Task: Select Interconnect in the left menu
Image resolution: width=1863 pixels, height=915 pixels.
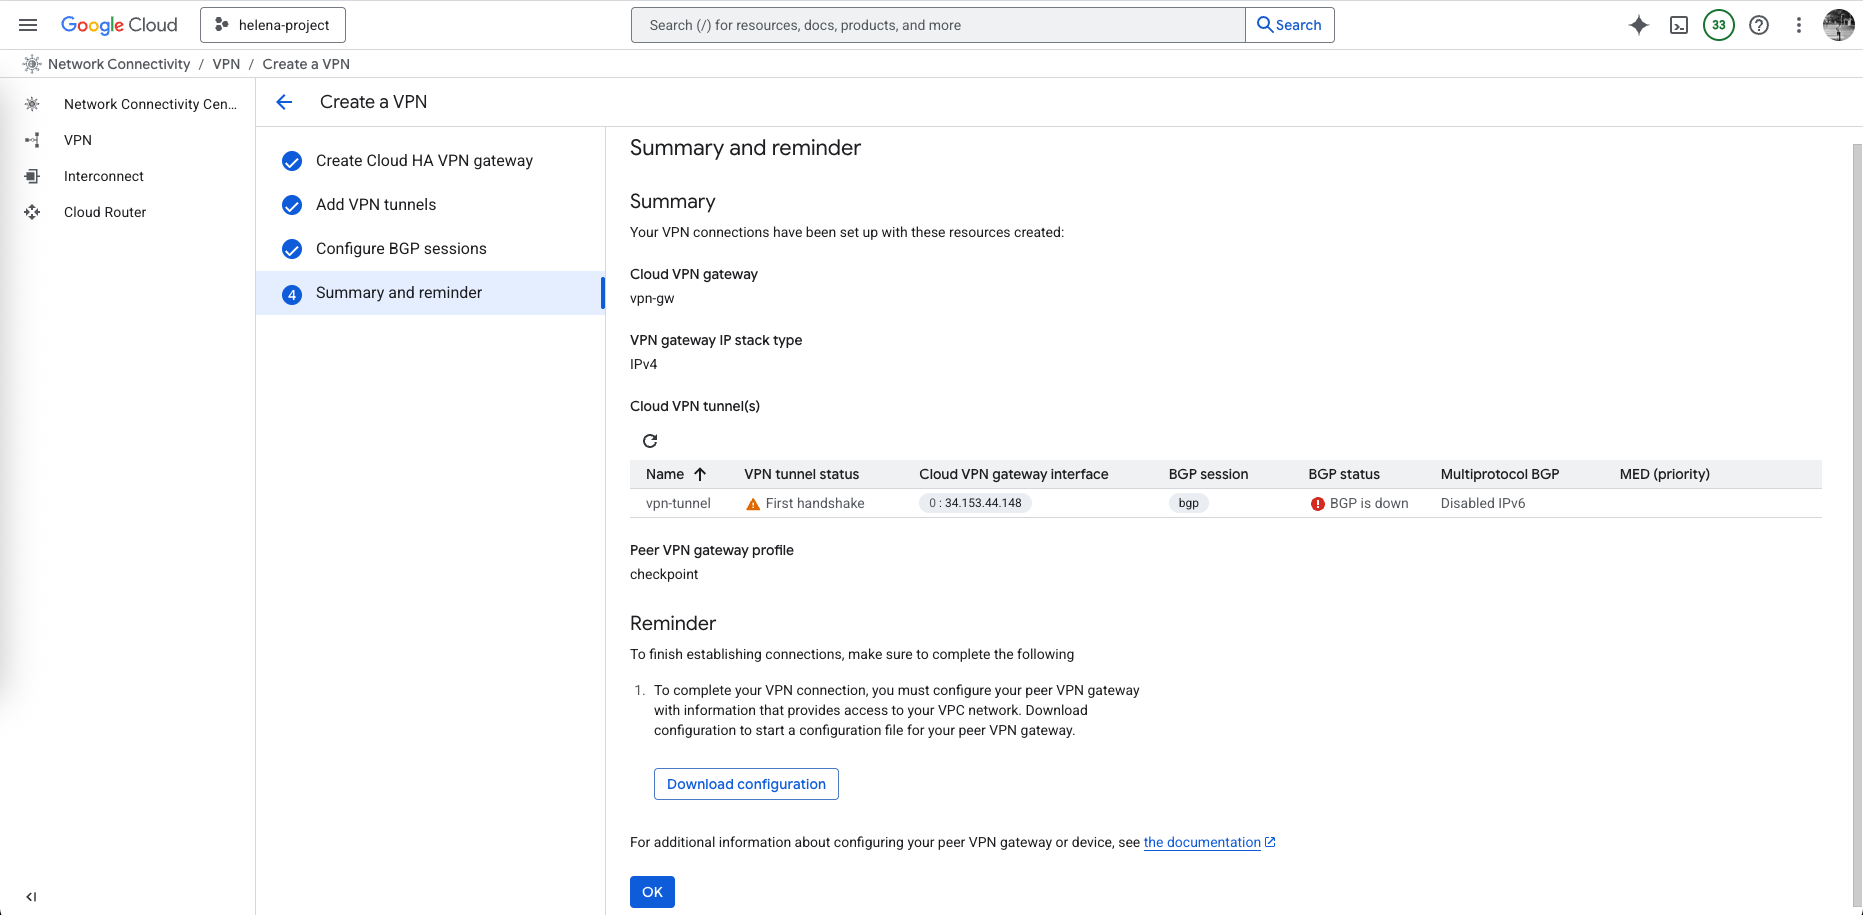Action: pyautogui.click(x=104, y=176)
